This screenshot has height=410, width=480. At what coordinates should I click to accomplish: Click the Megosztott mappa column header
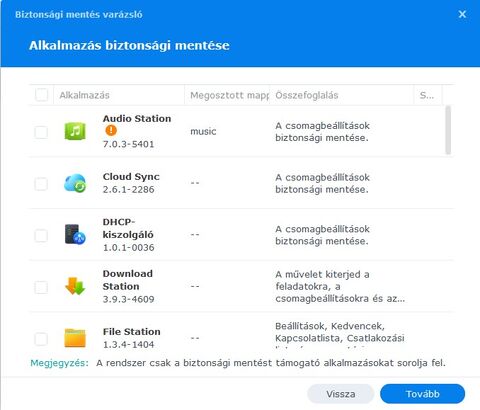coord(227,95)
